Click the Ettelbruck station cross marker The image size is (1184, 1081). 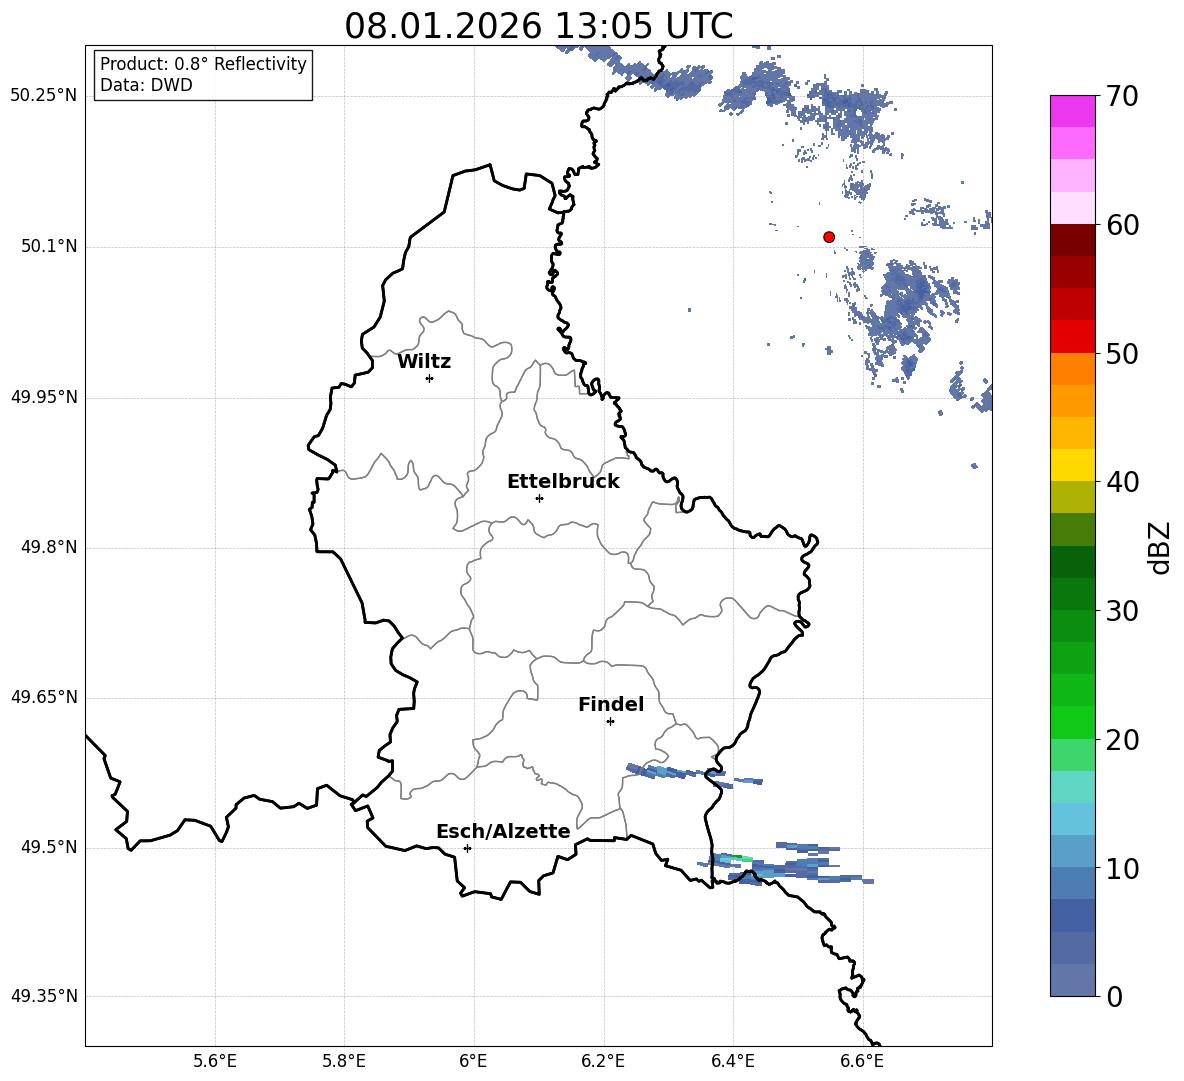tap(539, 498)
